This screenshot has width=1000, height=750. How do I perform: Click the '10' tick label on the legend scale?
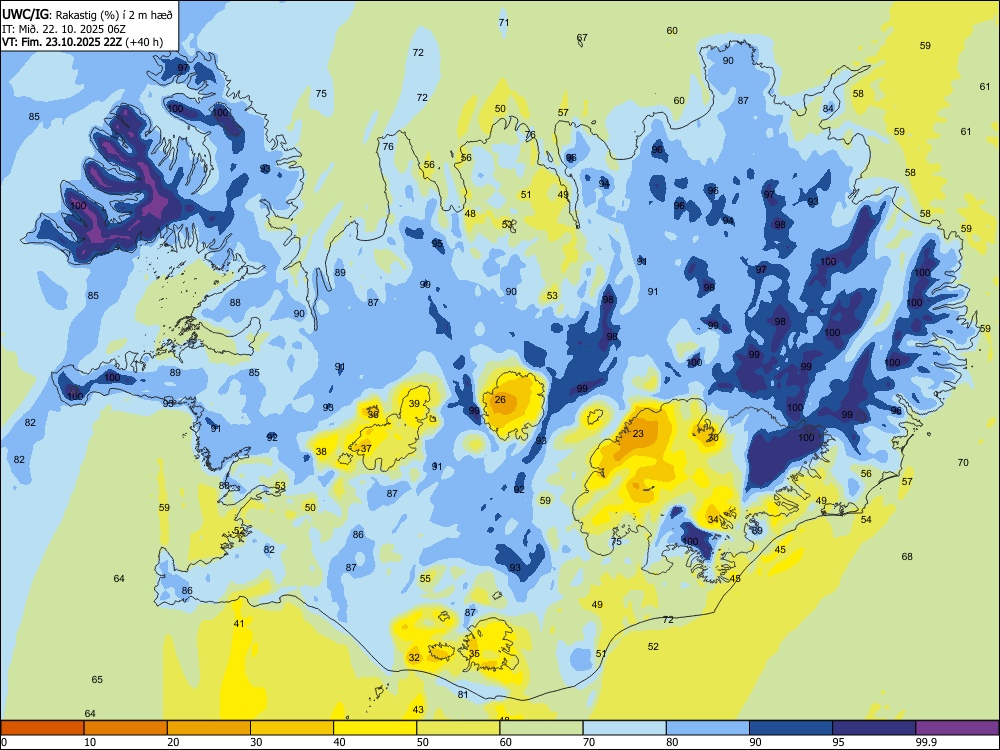pos(90,742)
